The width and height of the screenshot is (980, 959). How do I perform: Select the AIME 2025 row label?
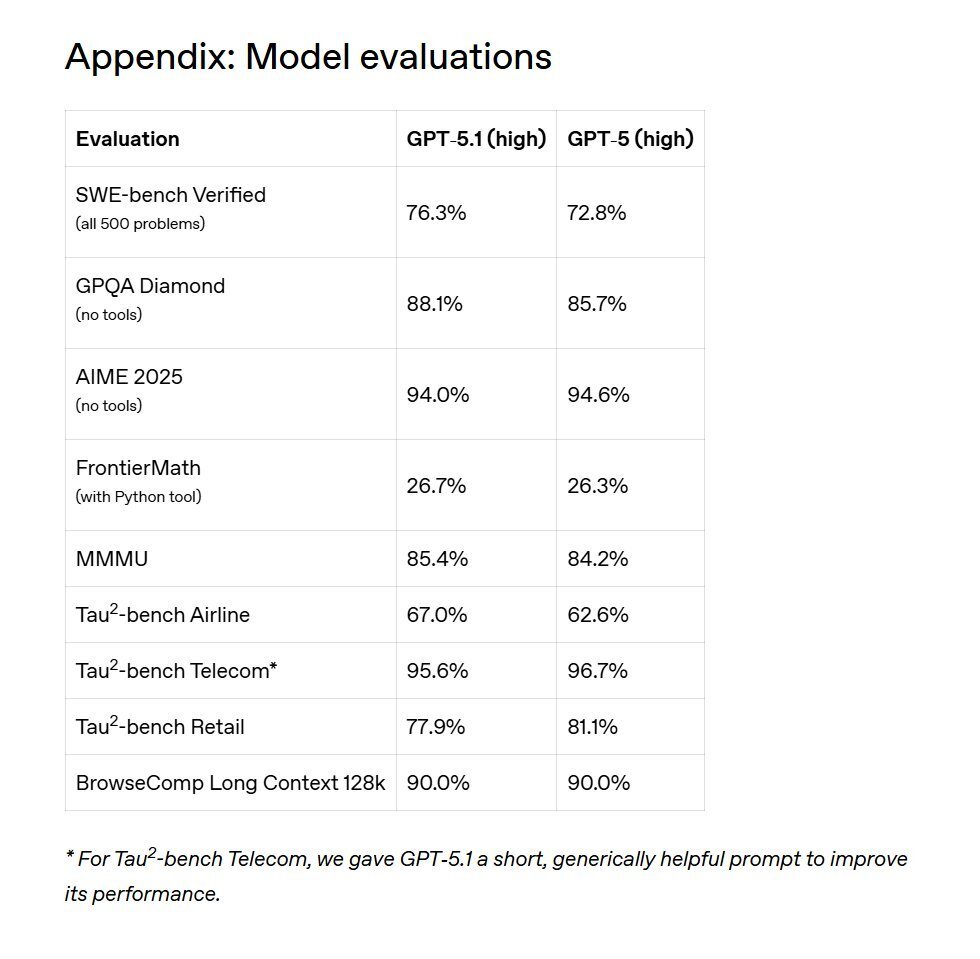click(129, 377)
